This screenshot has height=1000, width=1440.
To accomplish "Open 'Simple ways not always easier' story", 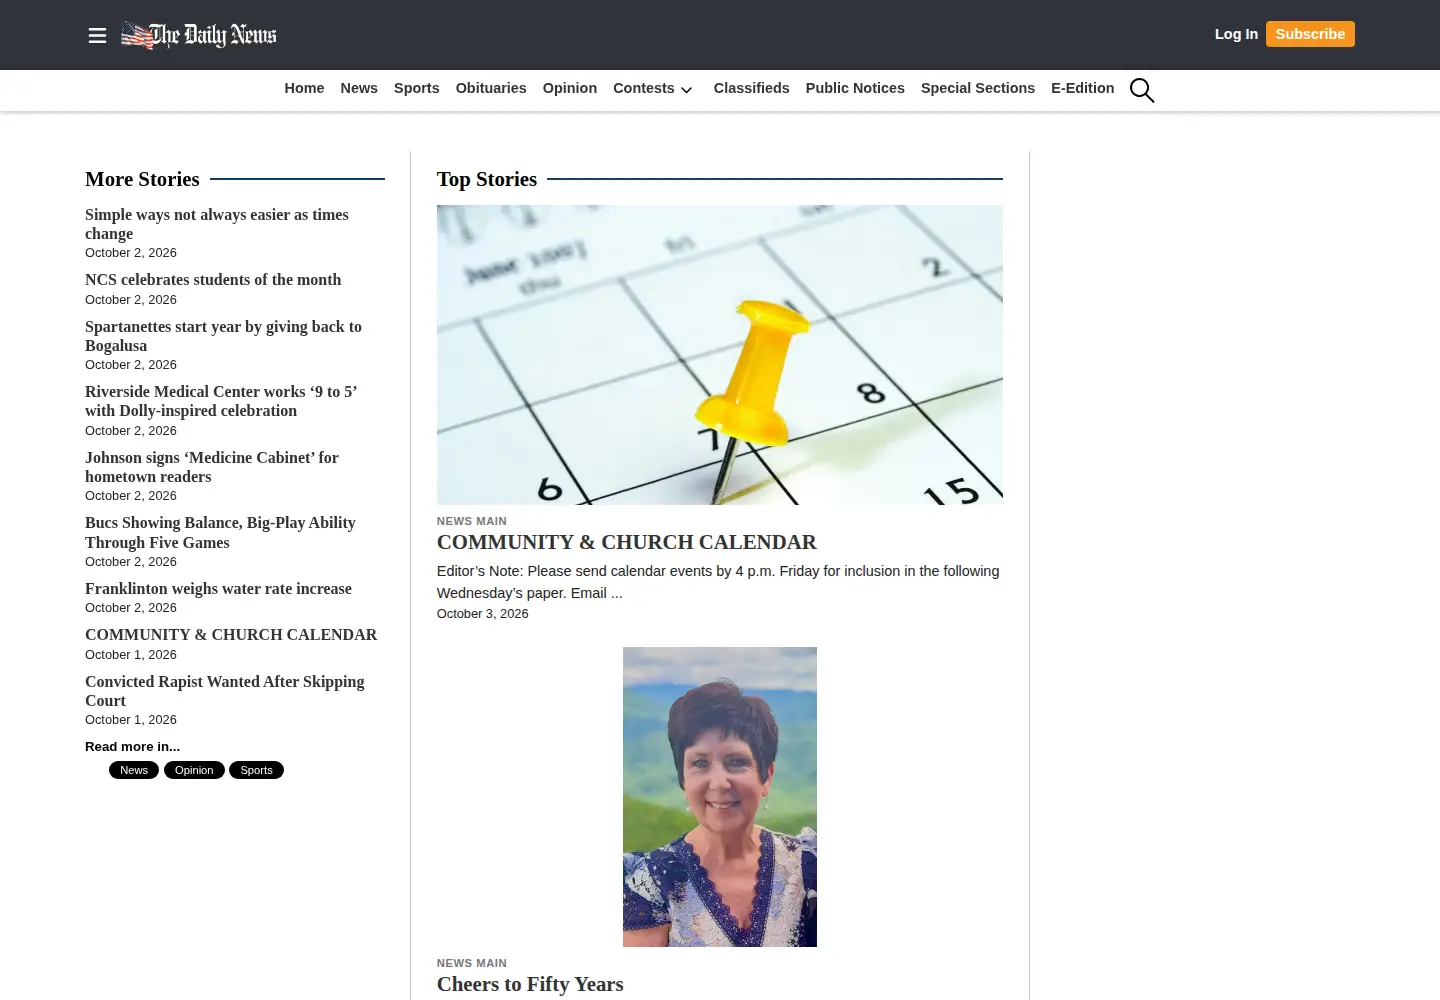I will point(217,224).
